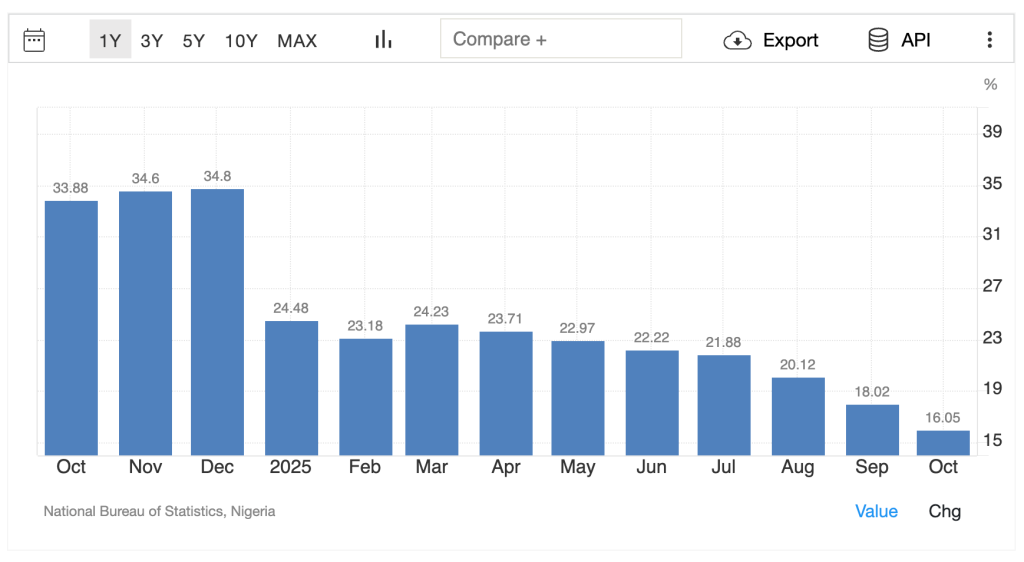Click the database API icon
This screenshot has height=562, width=1024.
[x=878, y=40]
